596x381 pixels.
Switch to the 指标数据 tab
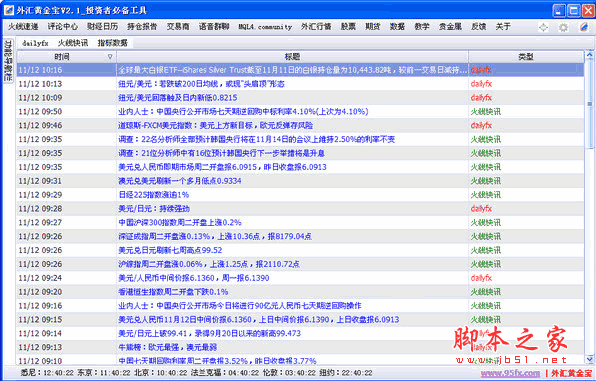point(113,43)
